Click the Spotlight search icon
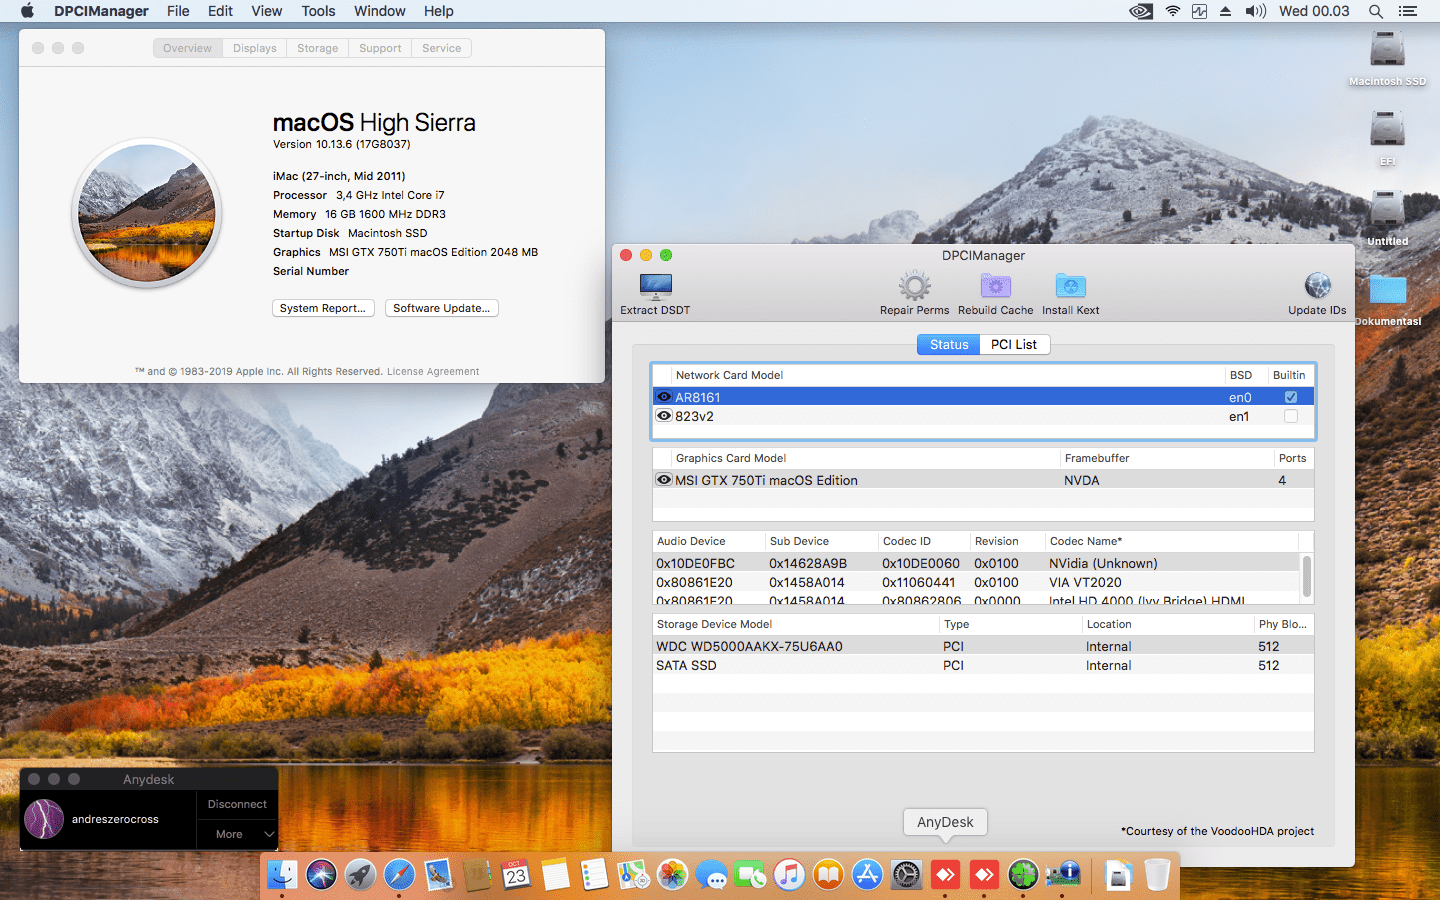The width and height of the screenshot is (1440, 900). click(x=1376, y=11)
